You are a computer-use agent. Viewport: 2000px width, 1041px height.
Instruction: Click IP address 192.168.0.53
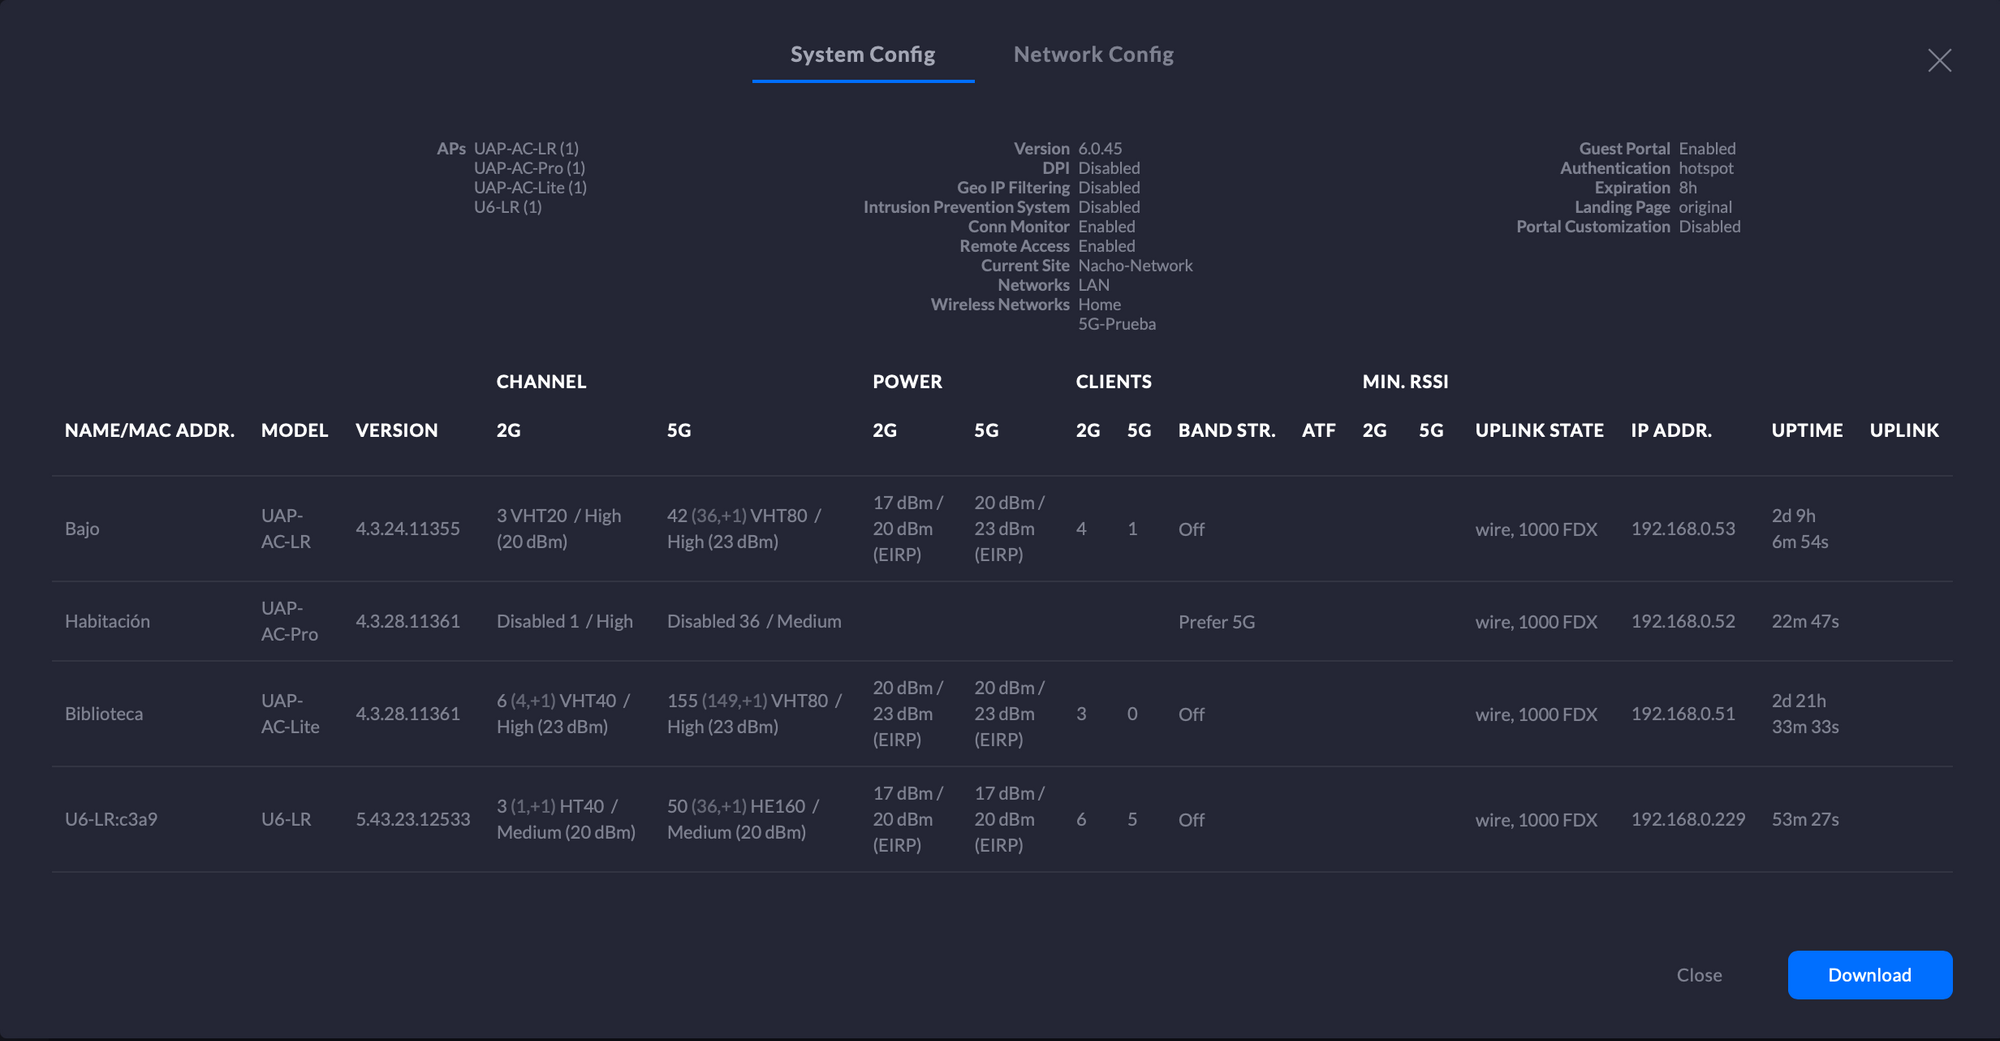[x=1683, y=529]
